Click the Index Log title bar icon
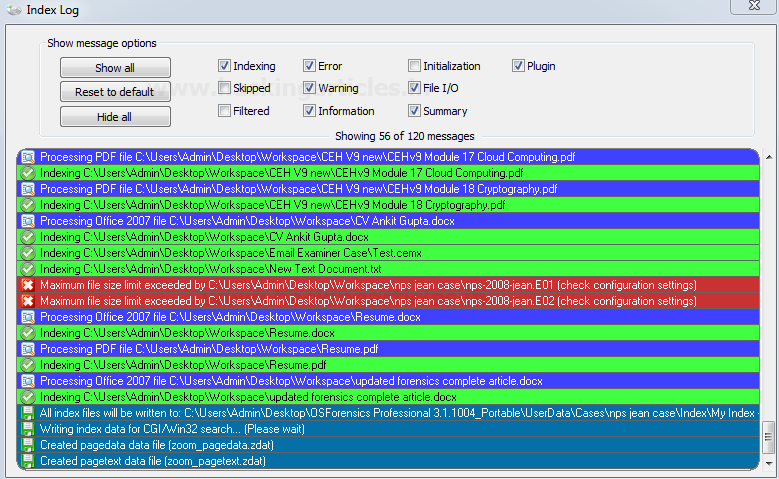779x479 pixels. click(x=14, y=9)
